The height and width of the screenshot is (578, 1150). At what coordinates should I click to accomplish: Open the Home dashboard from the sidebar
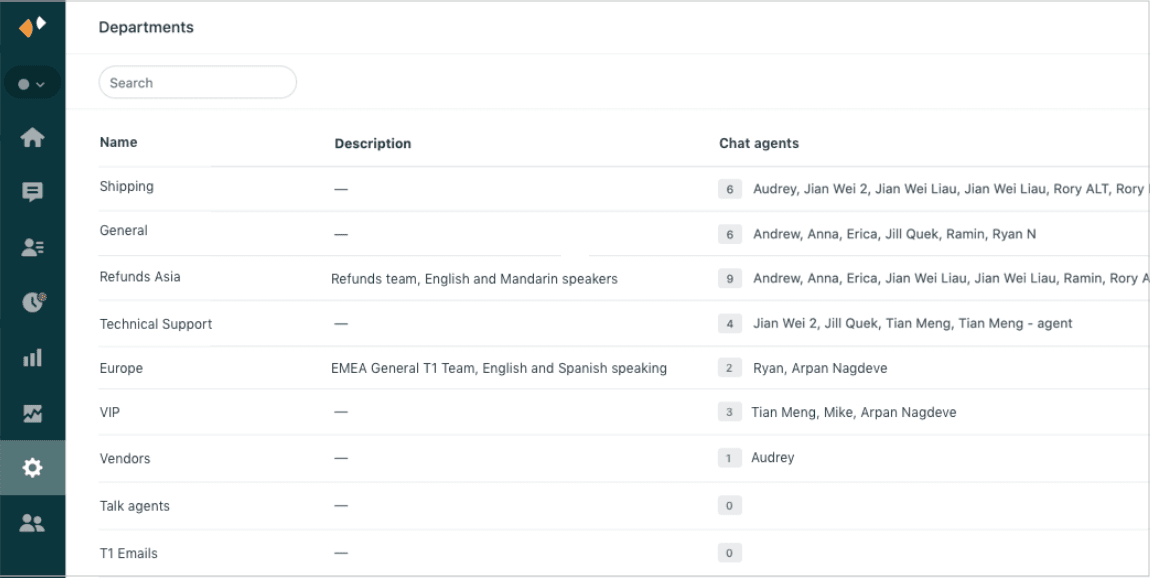[31, 137]
